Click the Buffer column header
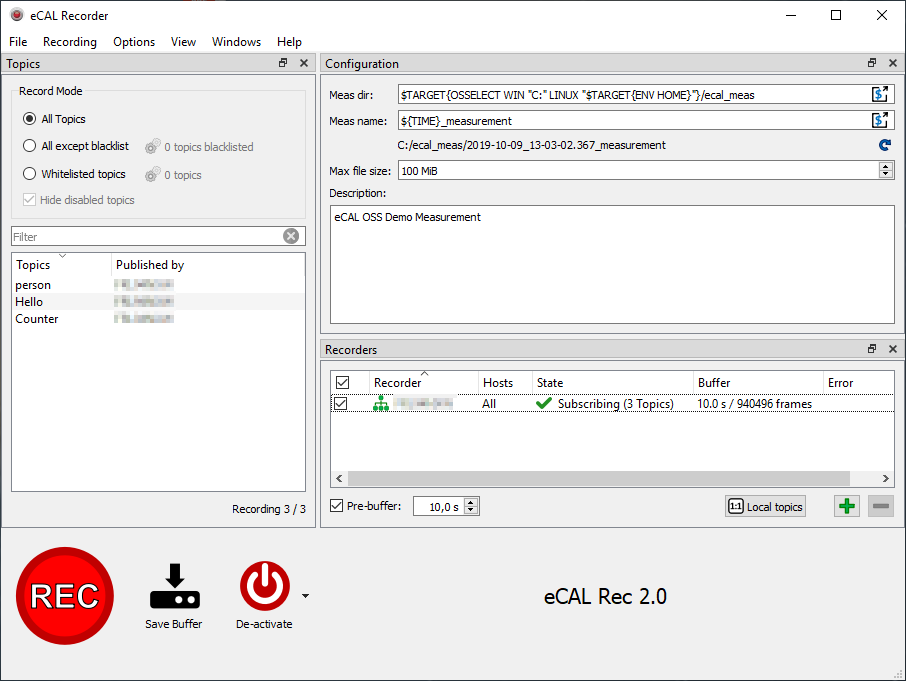 point(758,382)
